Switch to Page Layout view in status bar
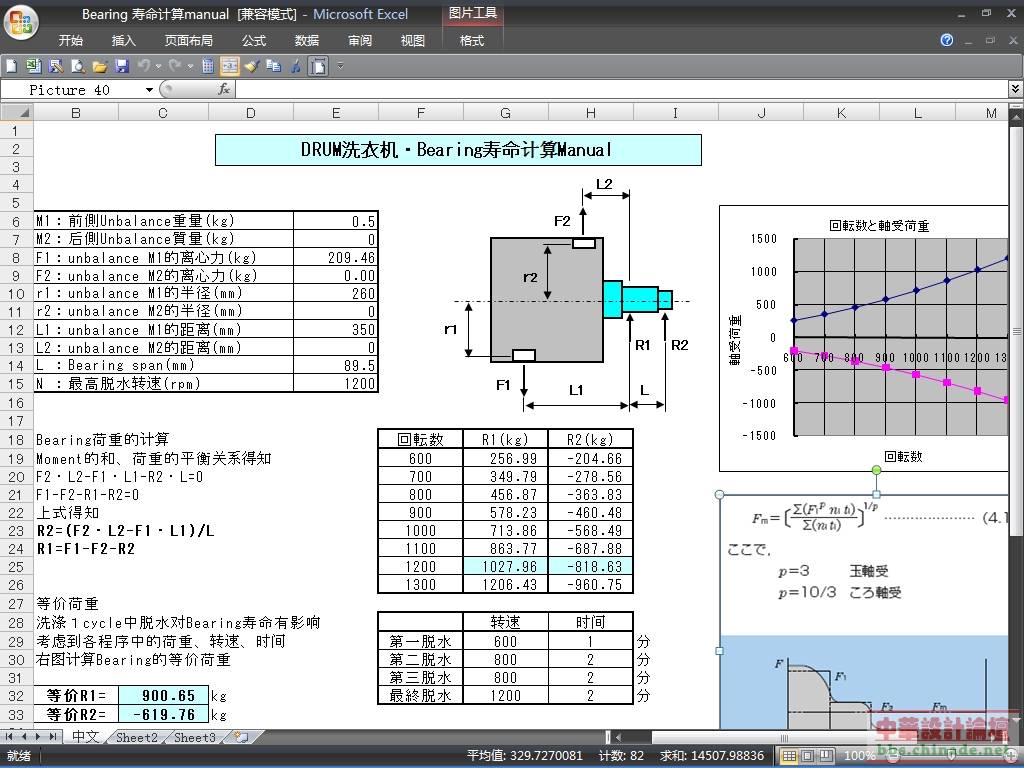The image size is (1024, 768). pos(808,756)
